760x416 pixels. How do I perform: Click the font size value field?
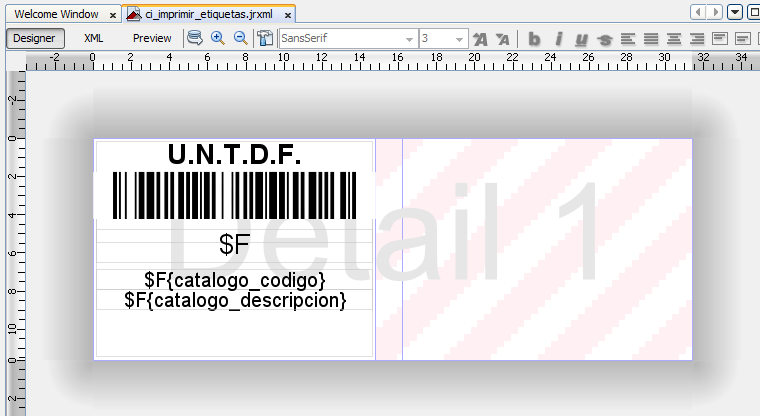point(436,38)
